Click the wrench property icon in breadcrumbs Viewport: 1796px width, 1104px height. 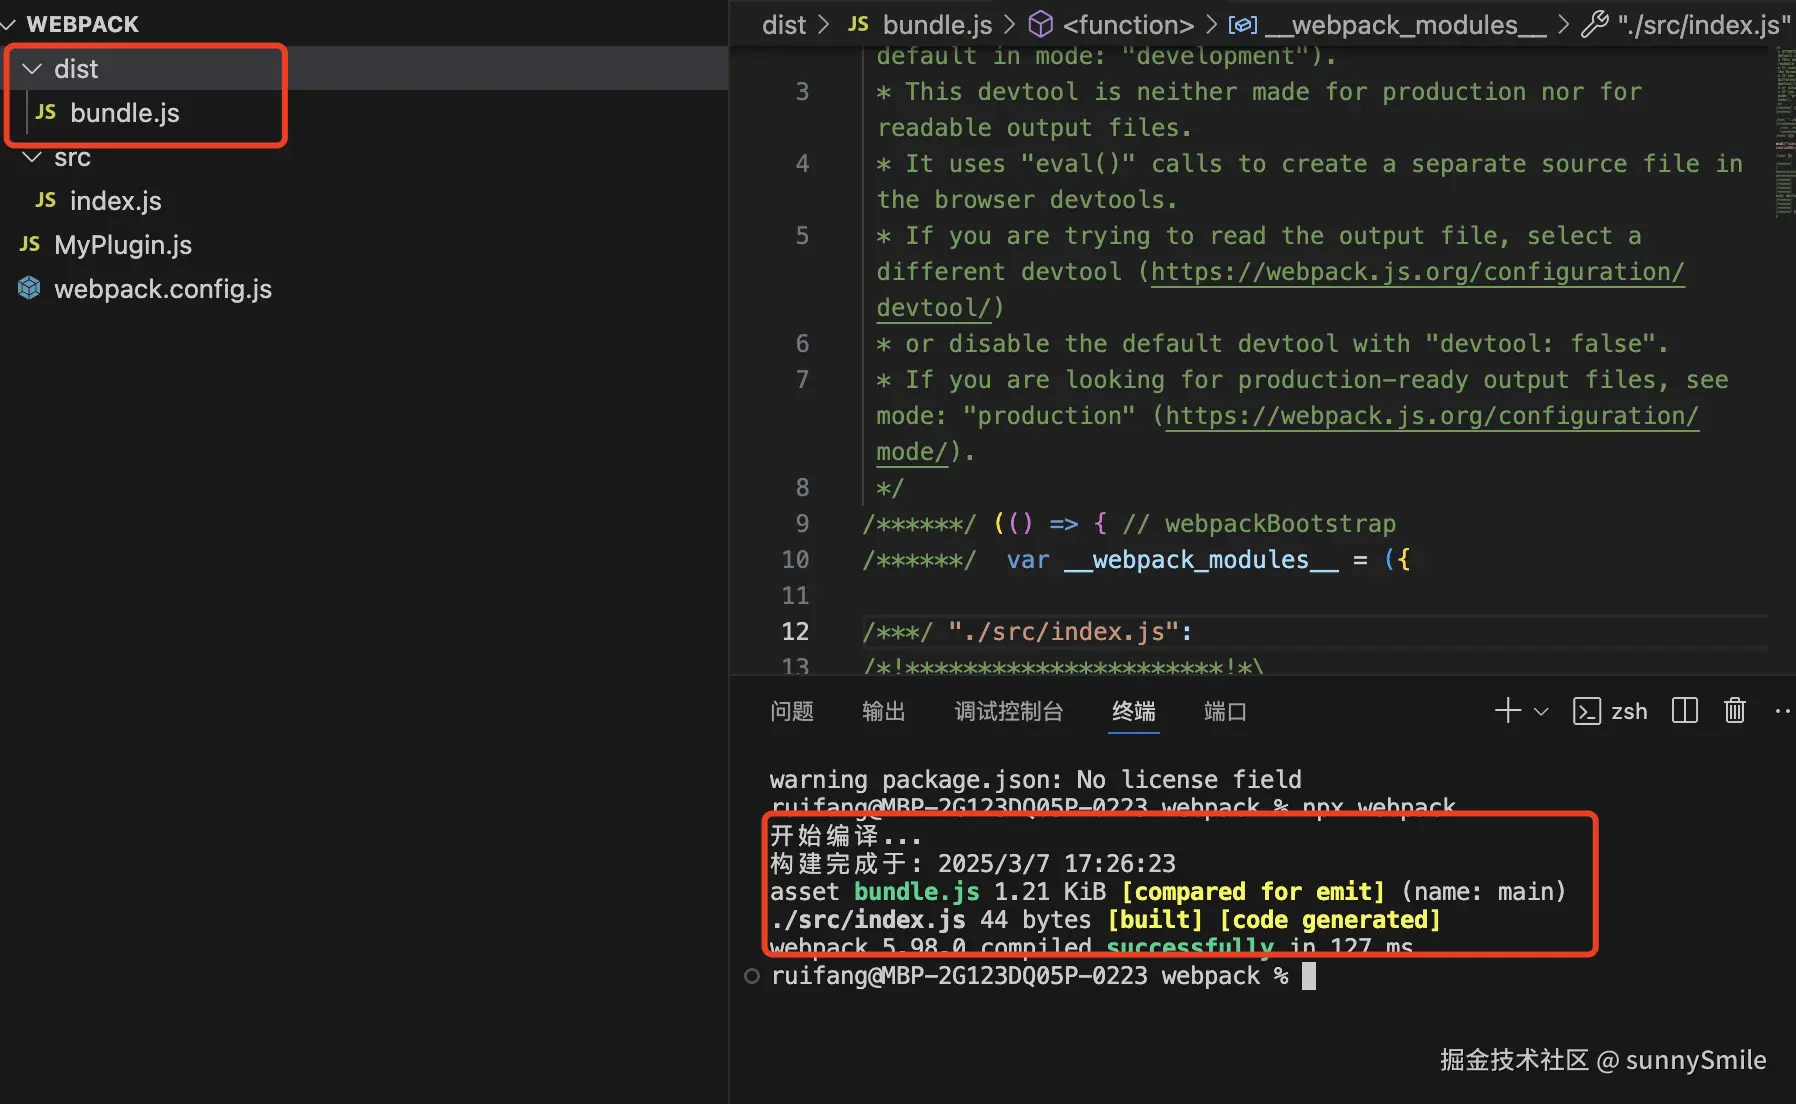coord(1594,24)
